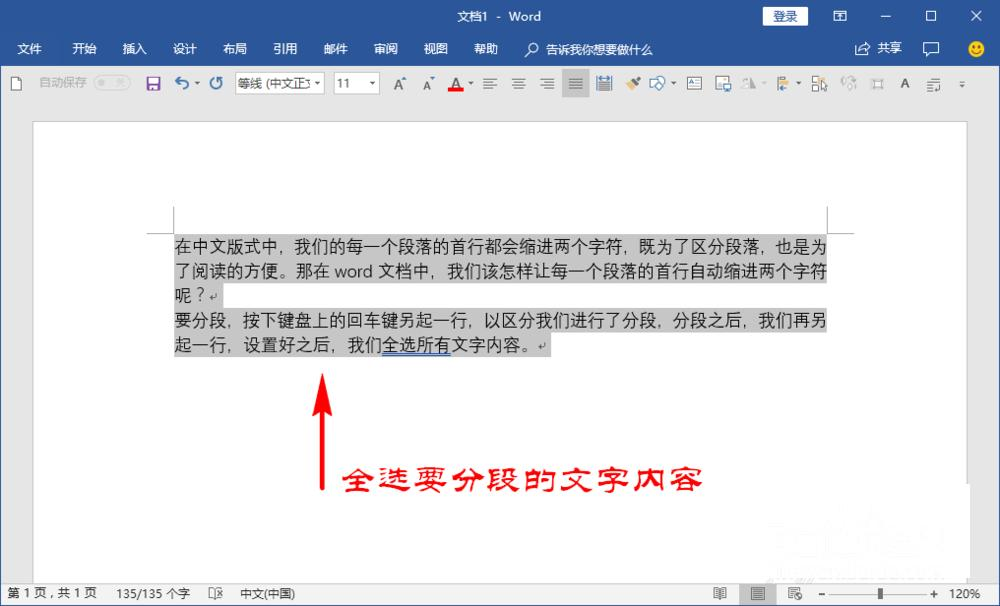
Task: Apply red font color A button
Action: [455, 84]
